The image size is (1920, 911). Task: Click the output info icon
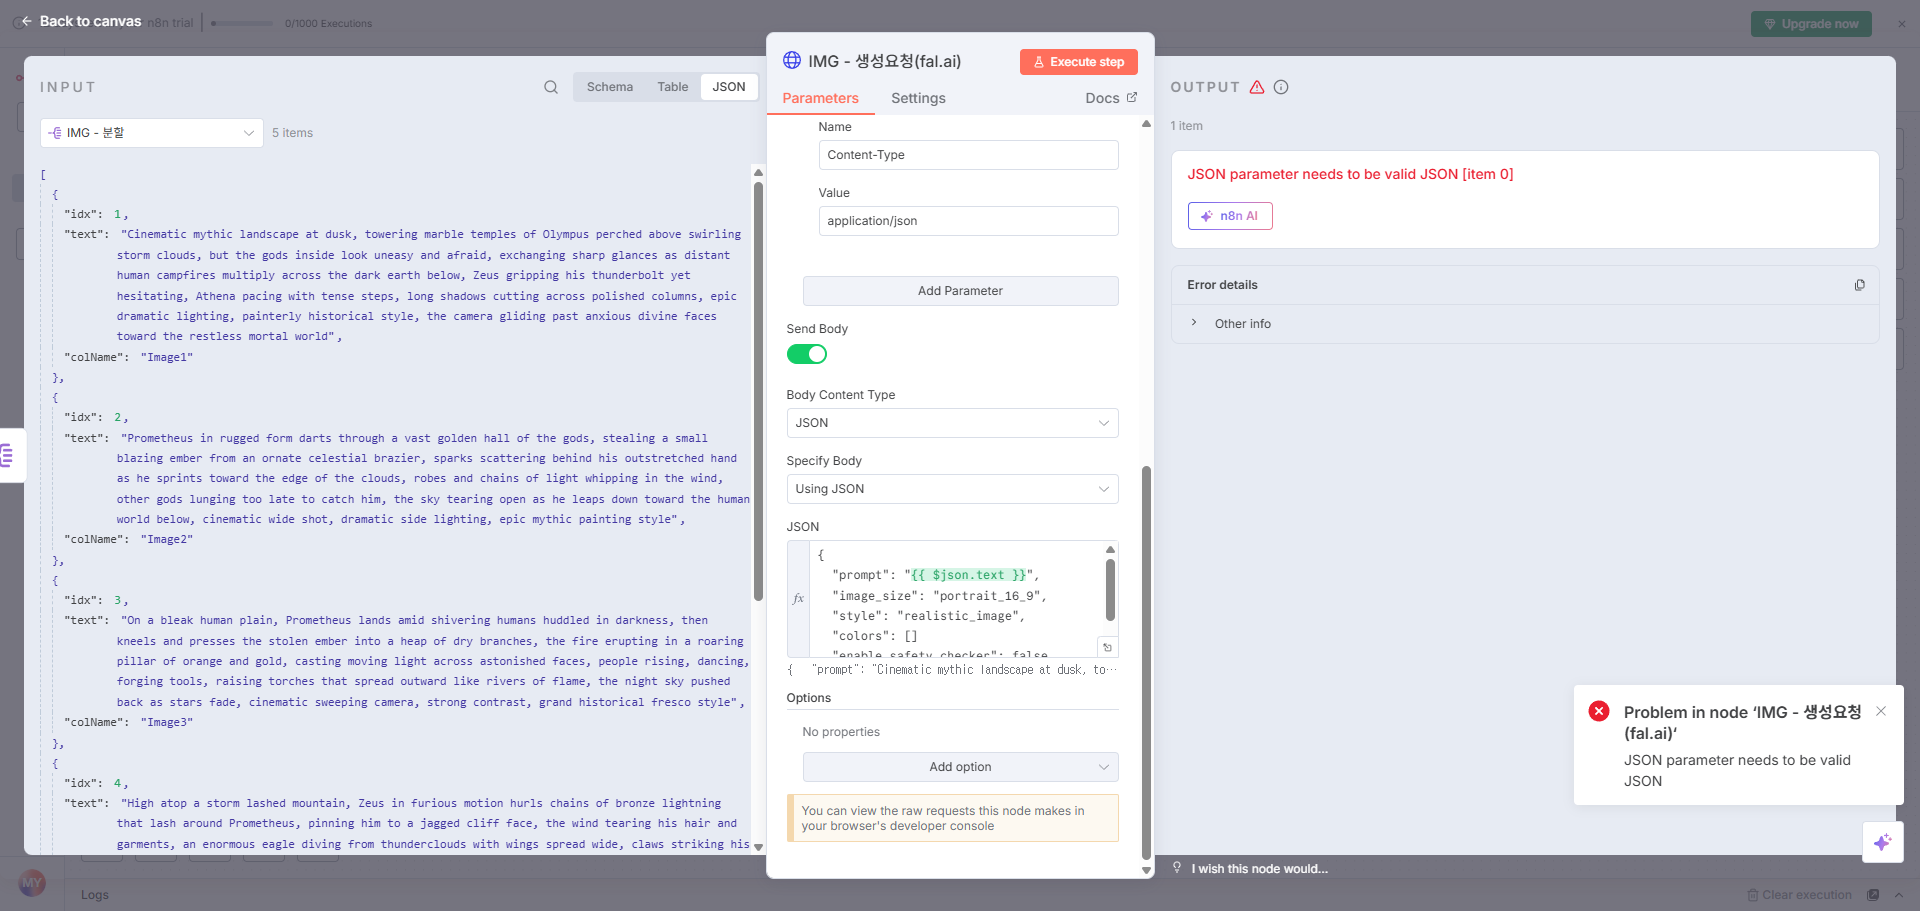[1281, 87]
